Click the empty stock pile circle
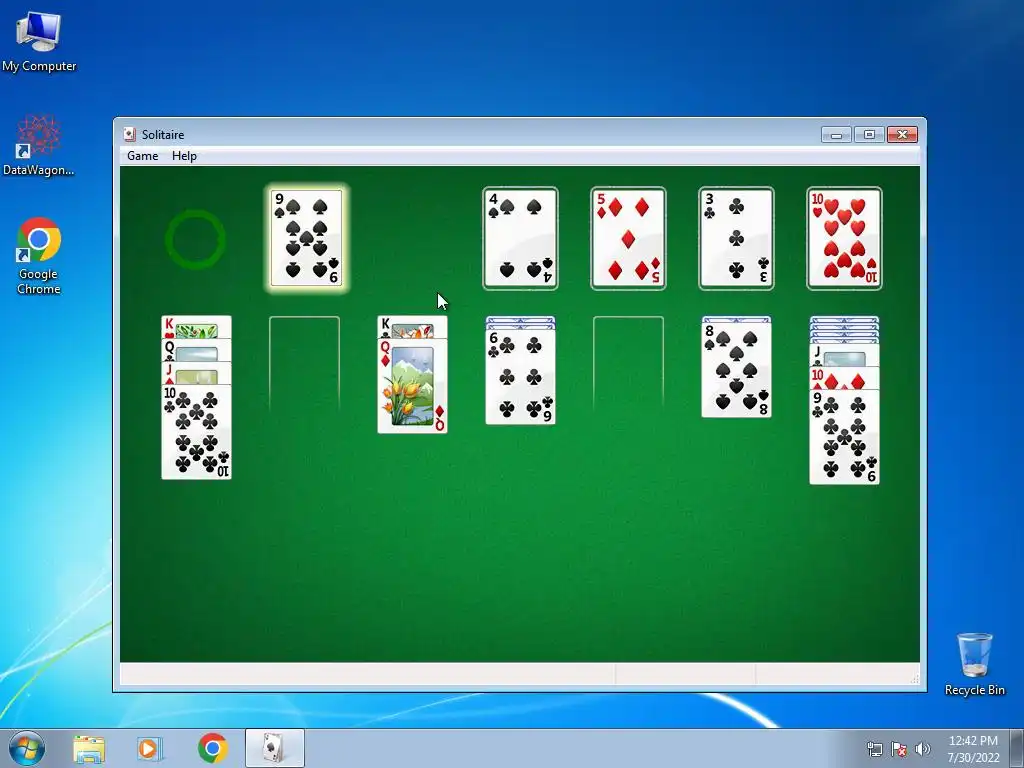Screen dimensions: 1024x768 (x=195, y=239)
